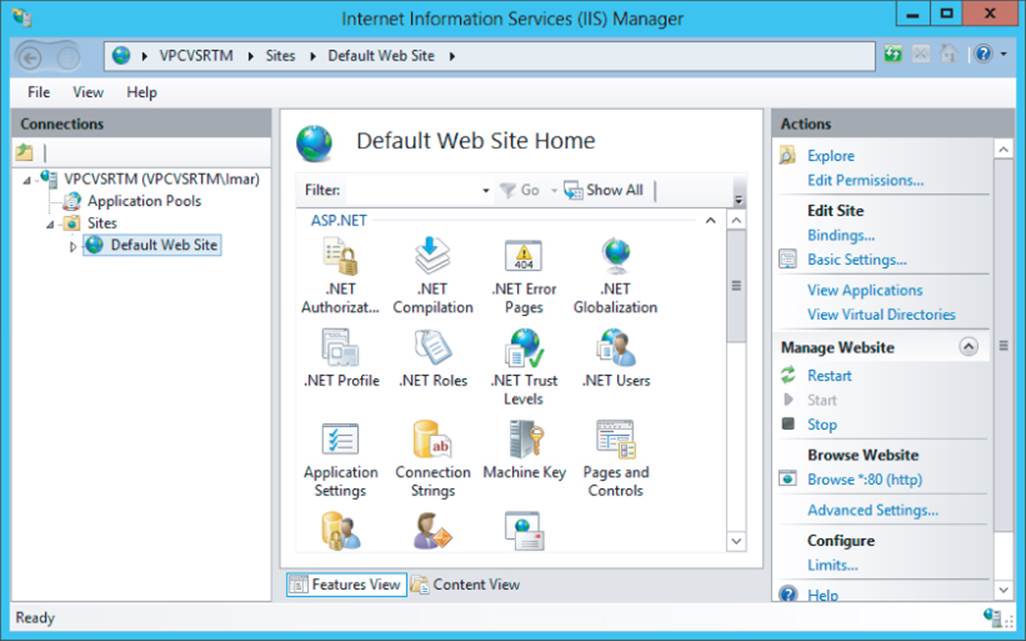Click Sites in the breadcrumb bar
Viewport: 1026px width, 641px height.
(x=280, y=56)
